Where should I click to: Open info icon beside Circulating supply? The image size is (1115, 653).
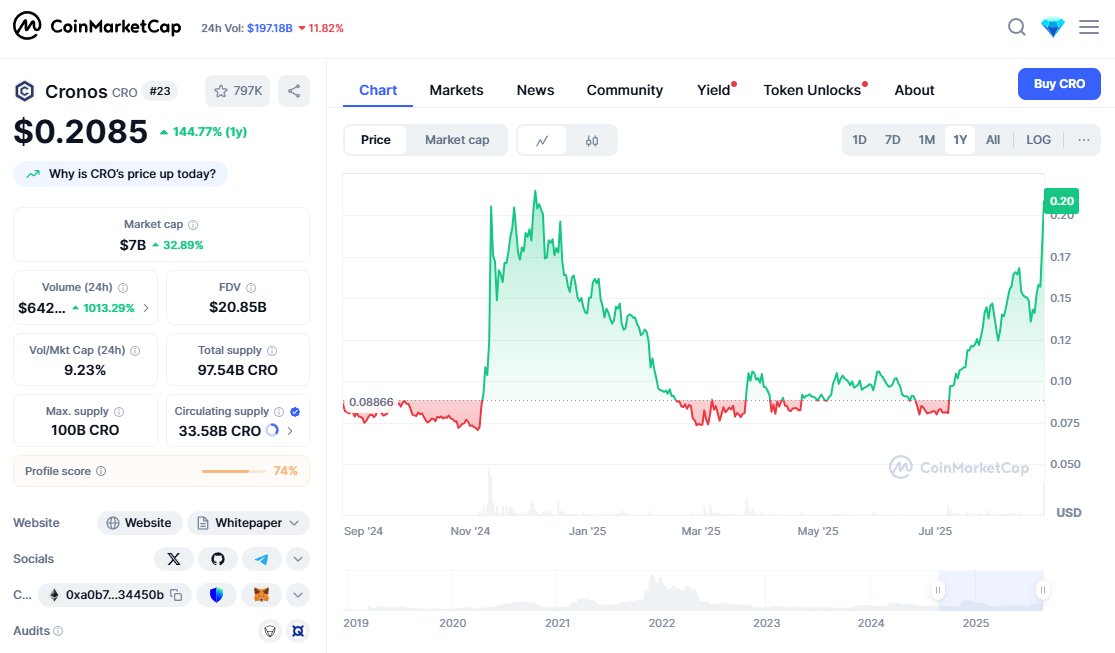(x=279, y=412)
